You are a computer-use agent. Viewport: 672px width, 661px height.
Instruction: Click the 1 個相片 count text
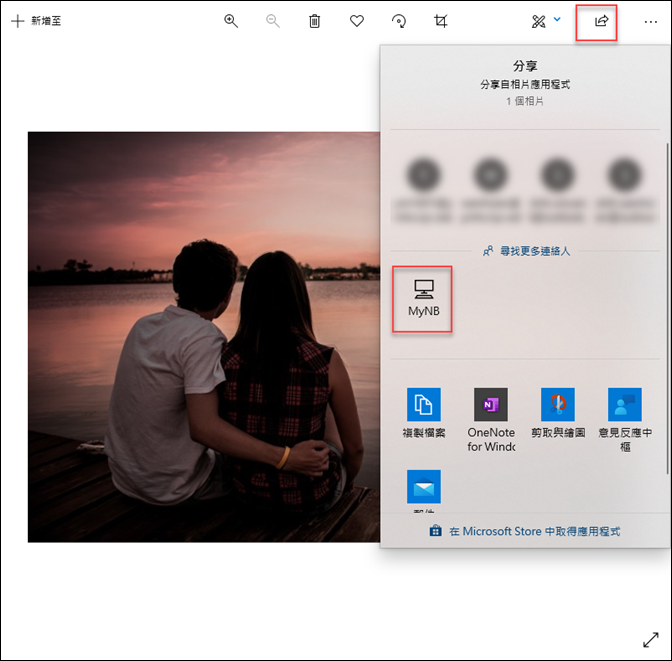click(x=525, y=101)
